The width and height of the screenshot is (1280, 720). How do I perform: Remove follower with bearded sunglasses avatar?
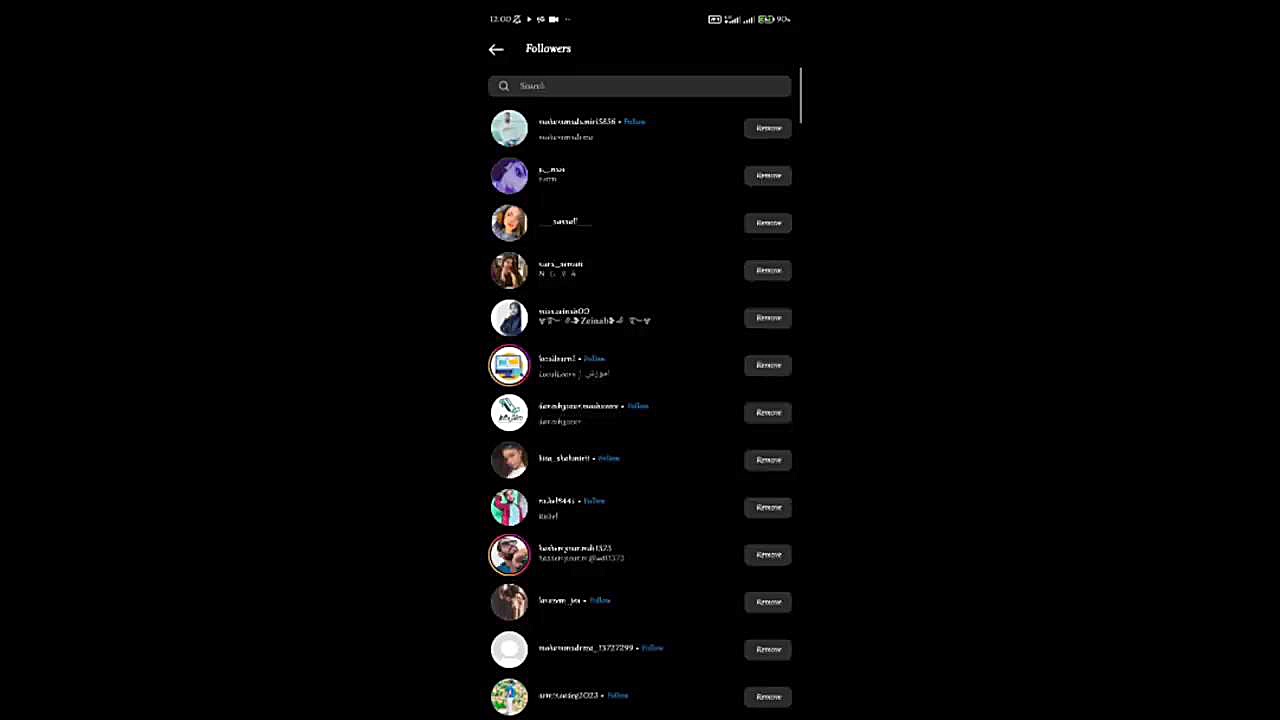click(x=768, y=554)
